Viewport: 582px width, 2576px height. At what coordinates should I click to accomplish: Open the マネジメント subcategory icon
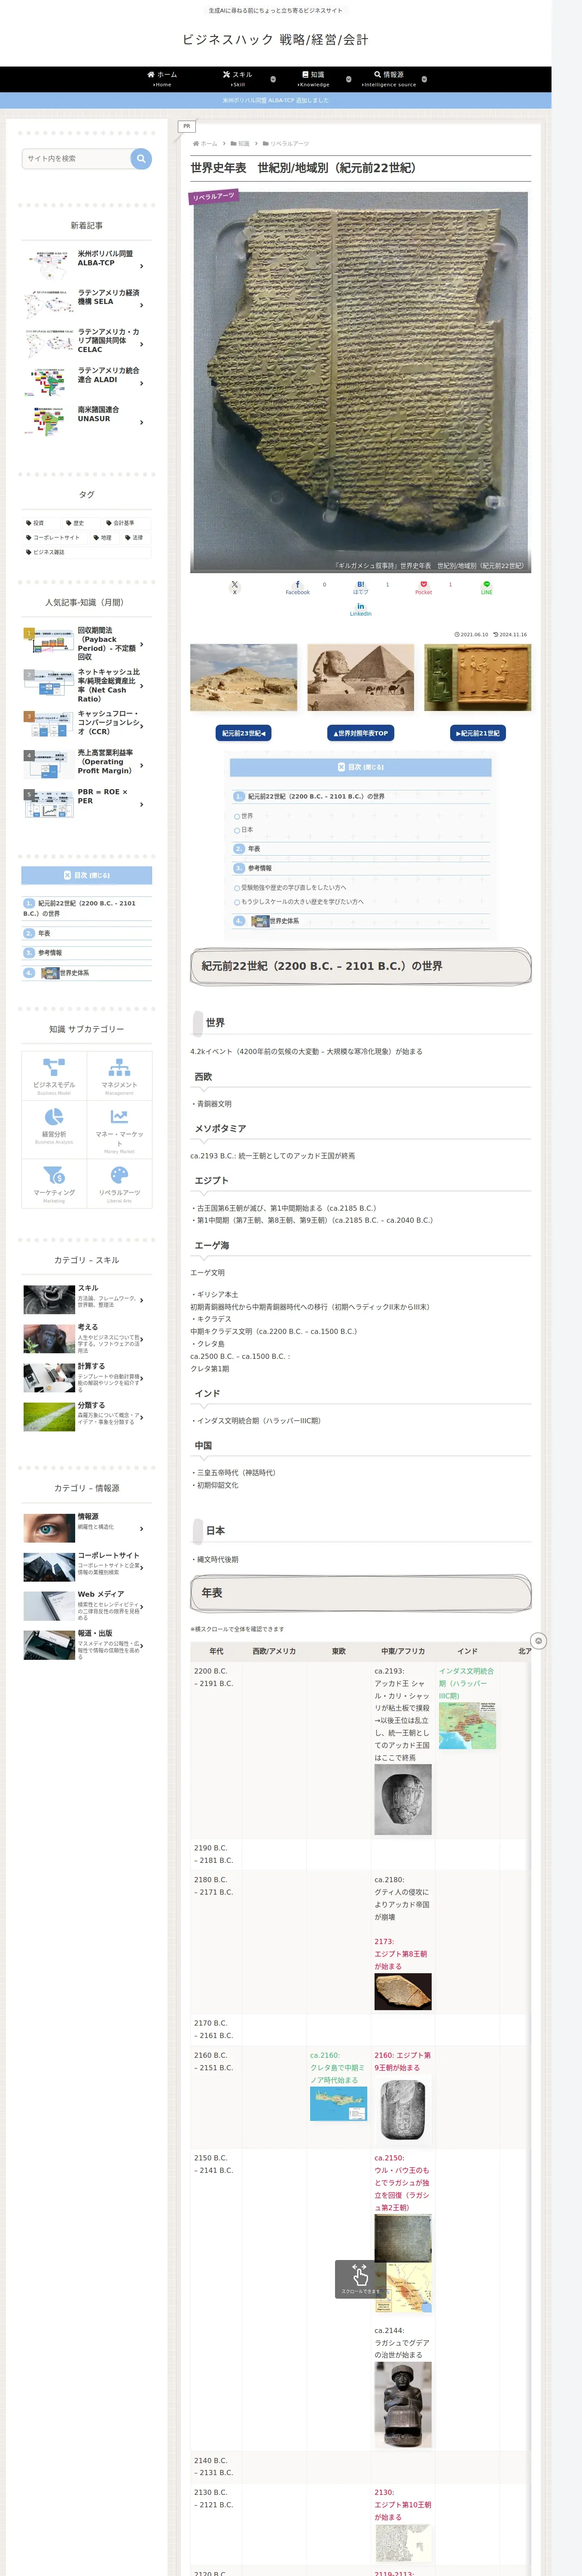pyautogui.click(x=119, y=1075)
